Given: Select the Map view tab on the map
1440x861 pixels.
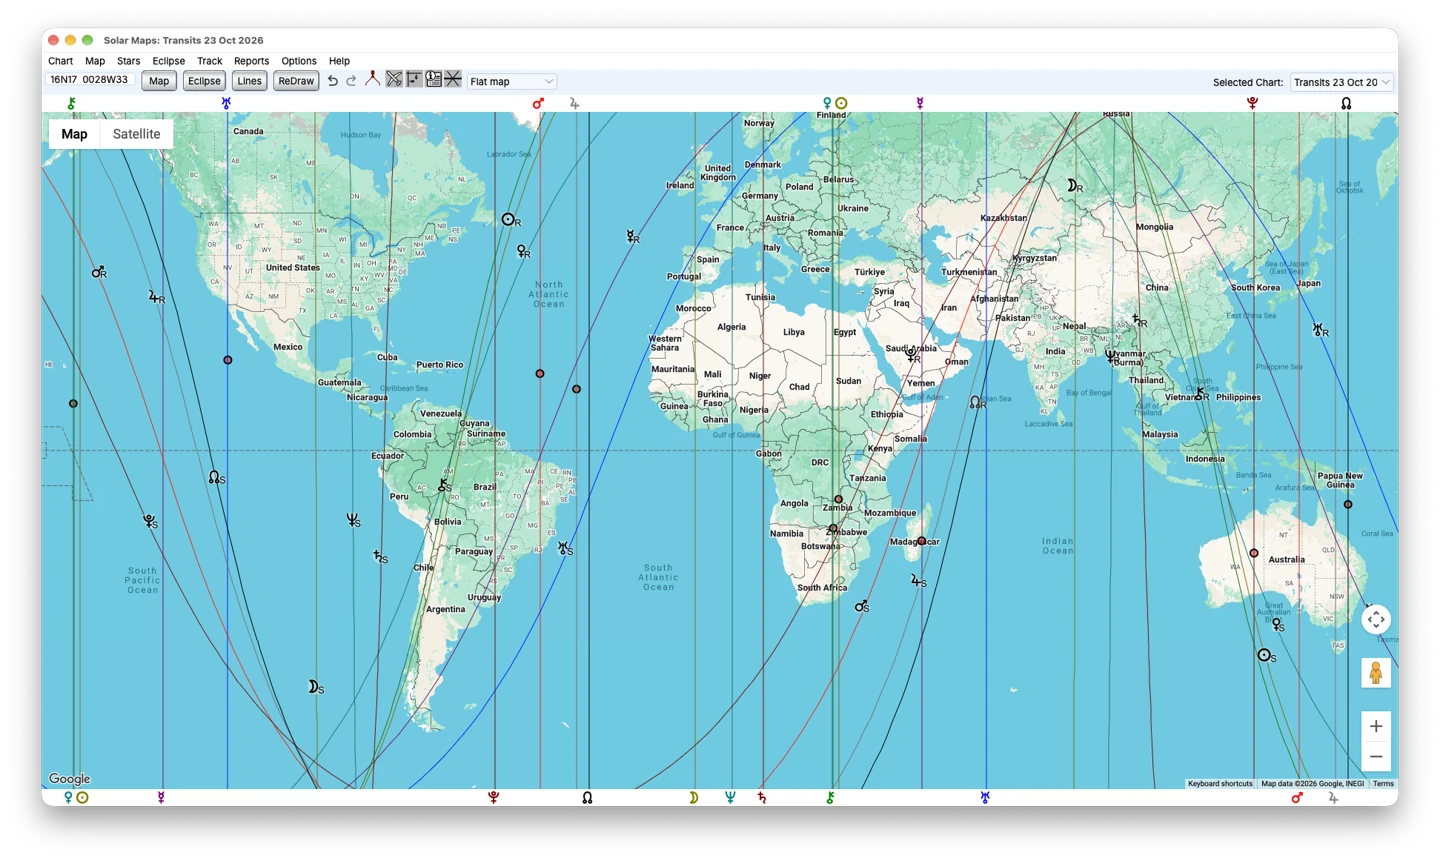Looking at the screenshot, I should pos(74,134).
